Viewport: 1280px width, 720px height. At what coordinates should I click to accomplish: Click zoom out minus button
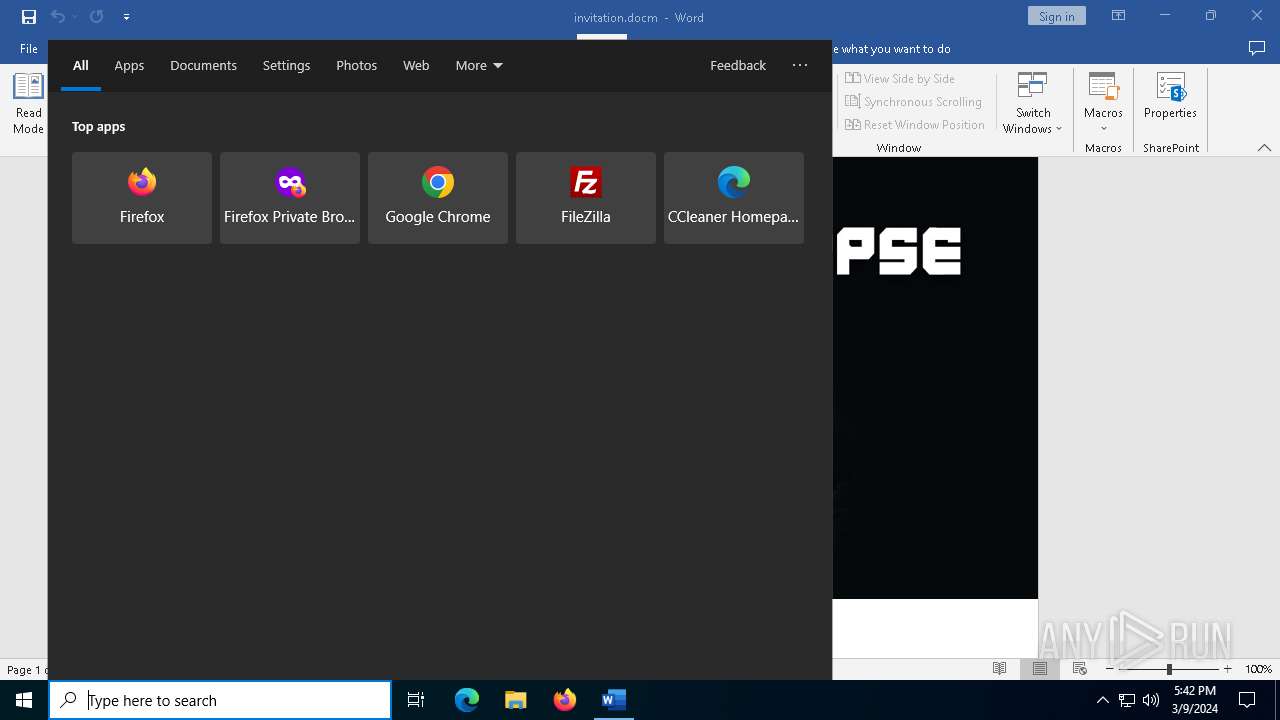click(1110, 669)
